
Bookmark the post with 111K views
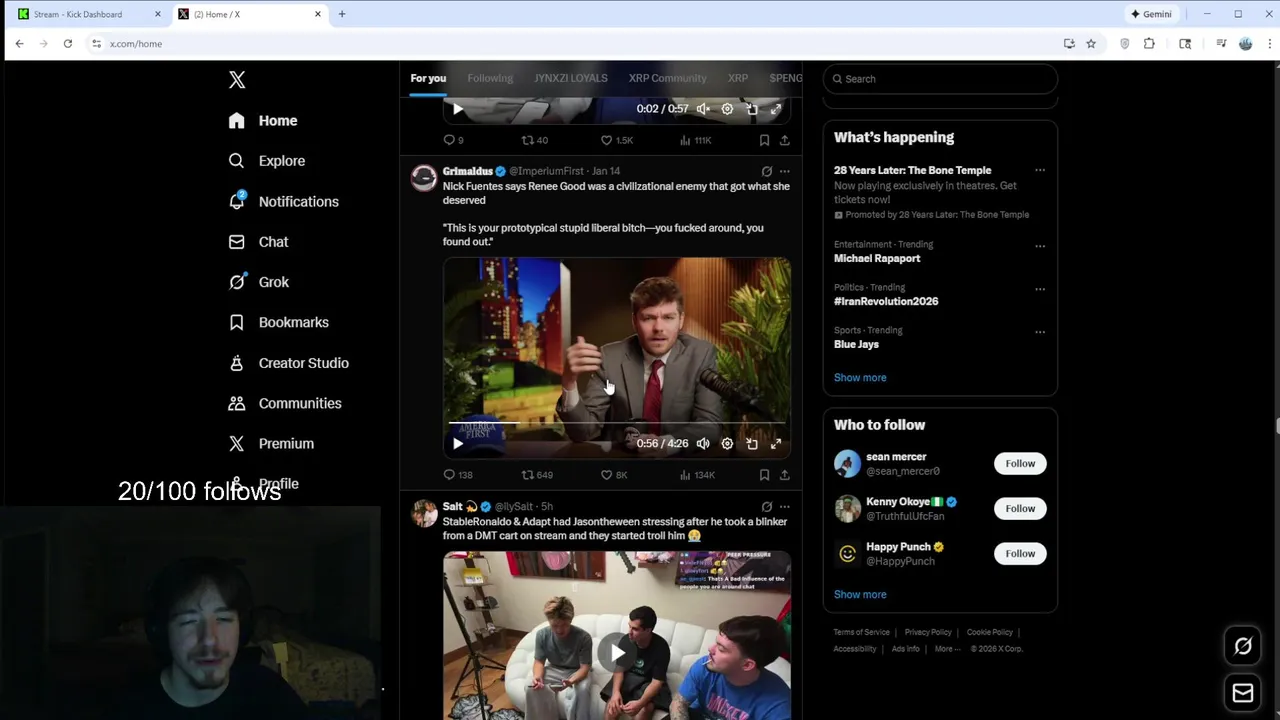(x=764, y=140)
